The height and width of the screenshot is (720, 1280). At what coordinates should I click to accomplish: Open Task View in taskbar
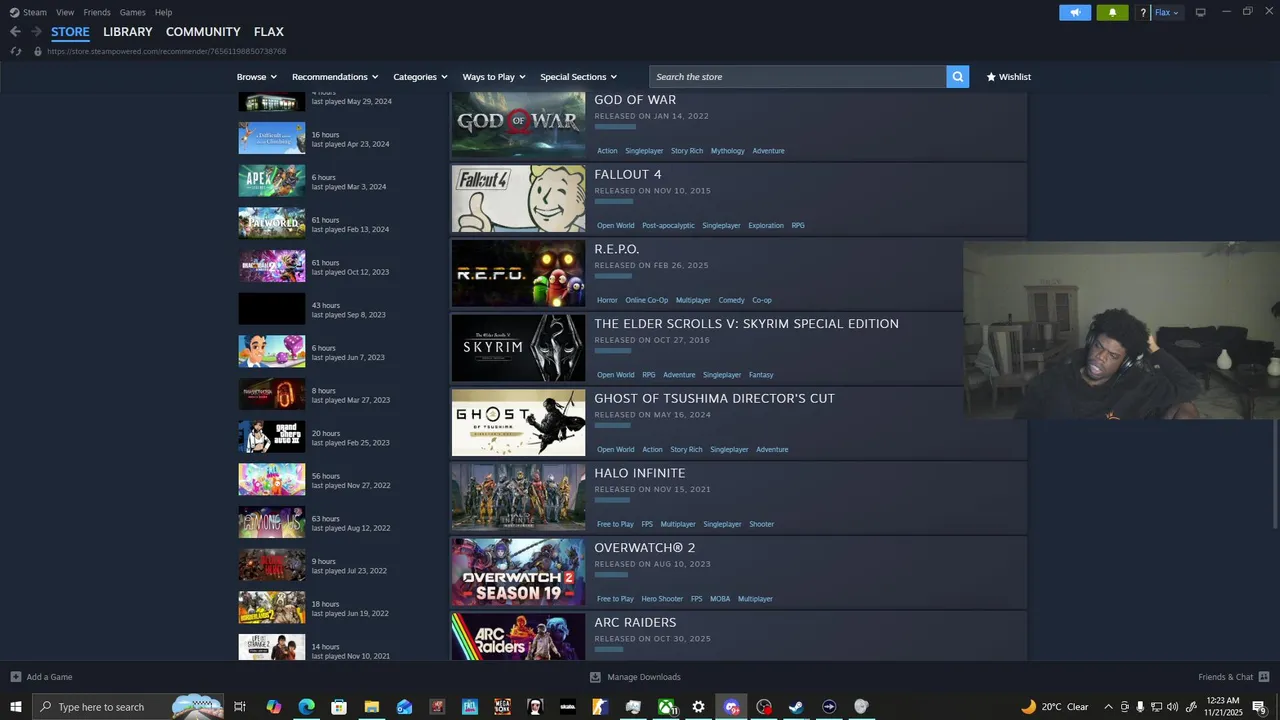pos(240,707)
